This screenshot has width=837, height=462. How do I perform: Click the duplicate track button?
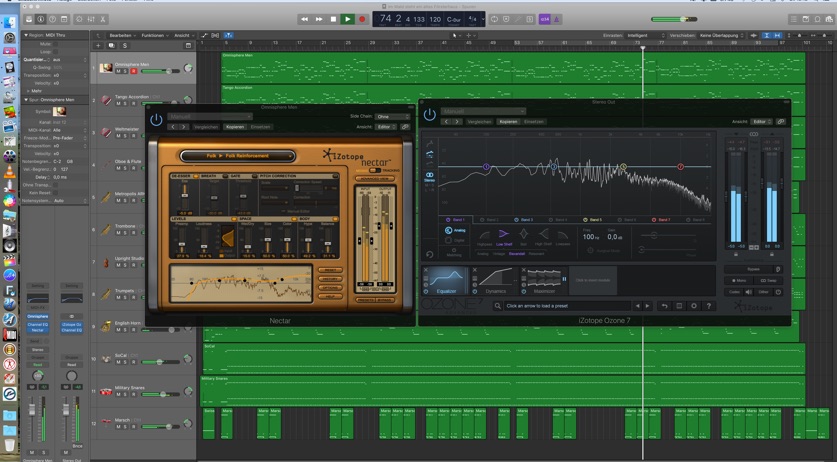111,46
